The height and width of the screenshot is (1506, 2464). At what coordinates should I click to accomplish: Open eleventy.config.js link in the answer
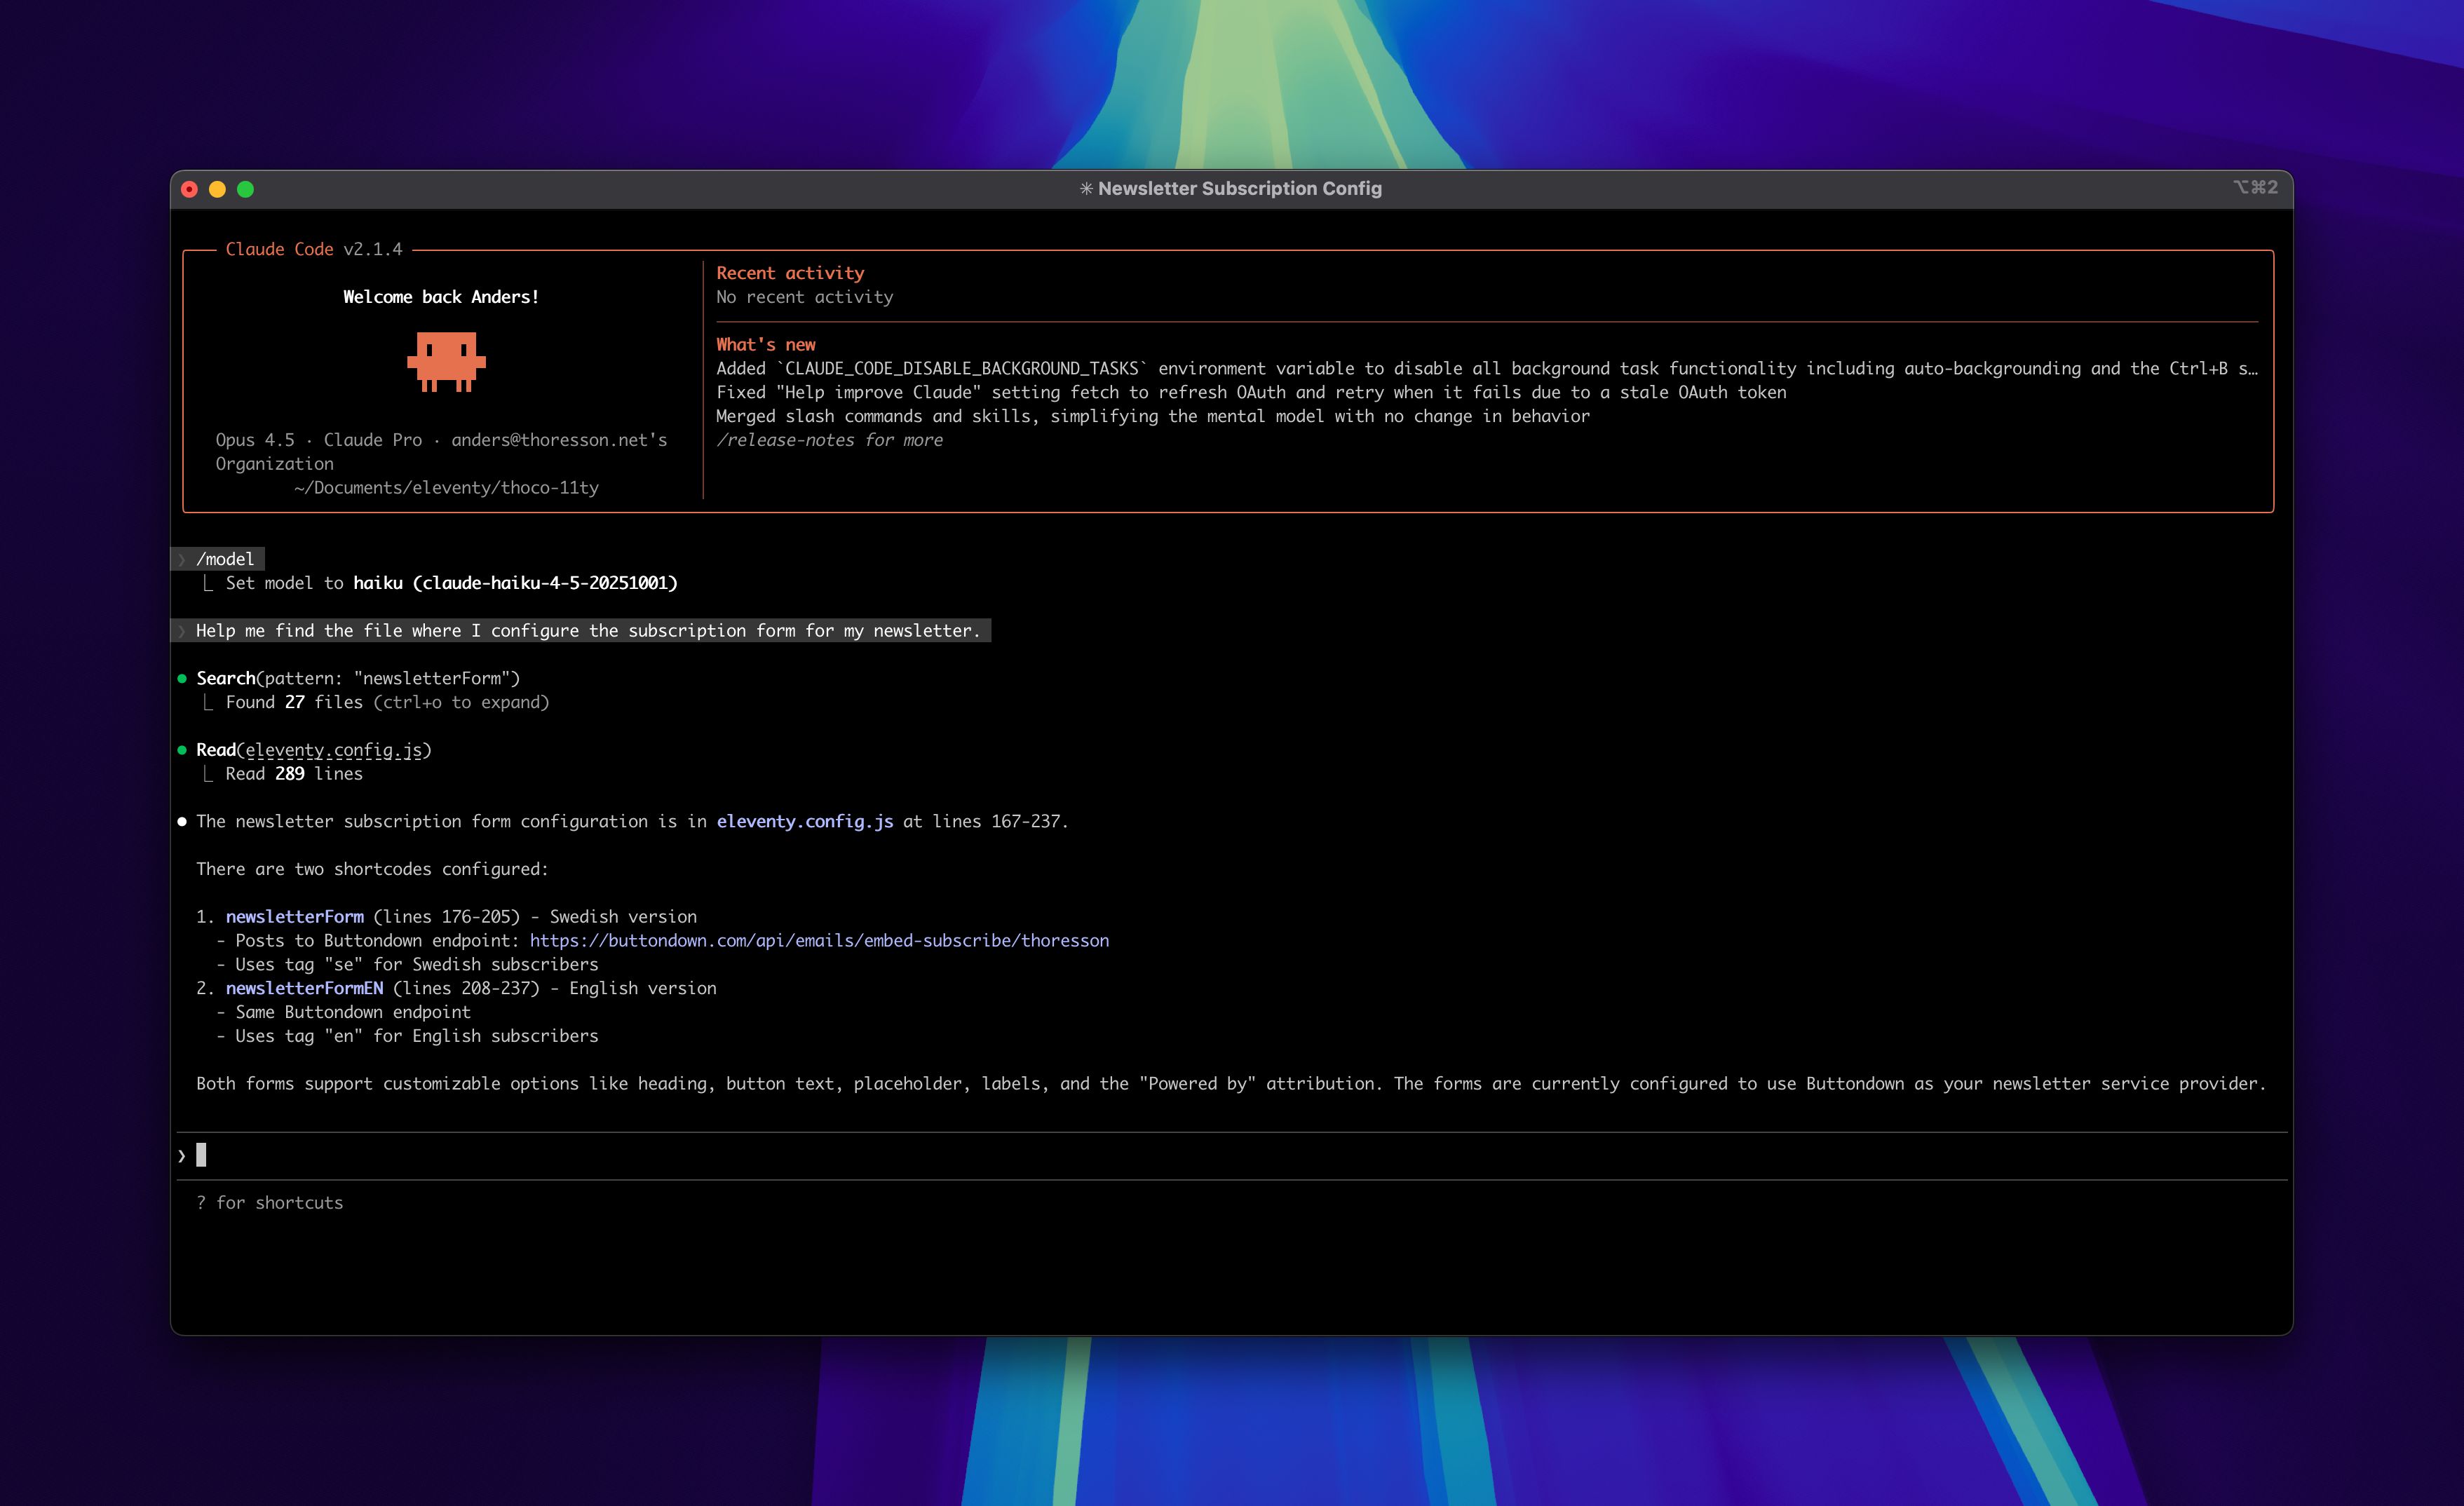tap(804, 822)
